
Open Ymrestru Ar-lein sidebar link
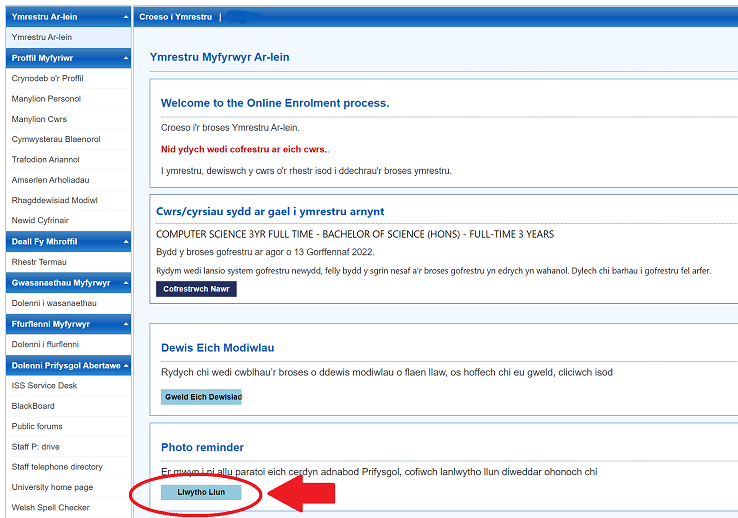[x=41, y=37]
